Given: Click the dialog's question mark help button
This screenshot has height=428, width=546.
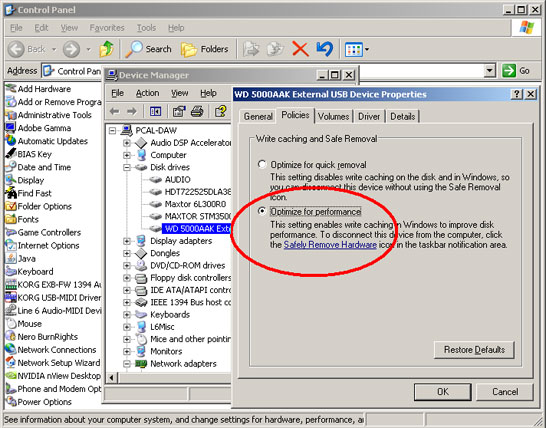Looking at the screenshot, I should [517, 94].
